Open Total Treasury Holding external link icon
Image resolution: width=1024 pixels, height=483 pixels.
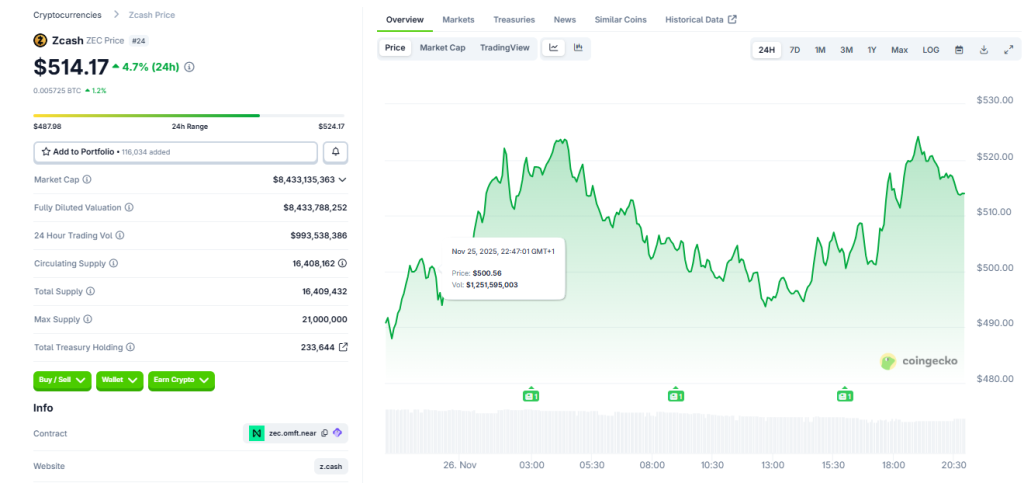click(x=343, y=347)
